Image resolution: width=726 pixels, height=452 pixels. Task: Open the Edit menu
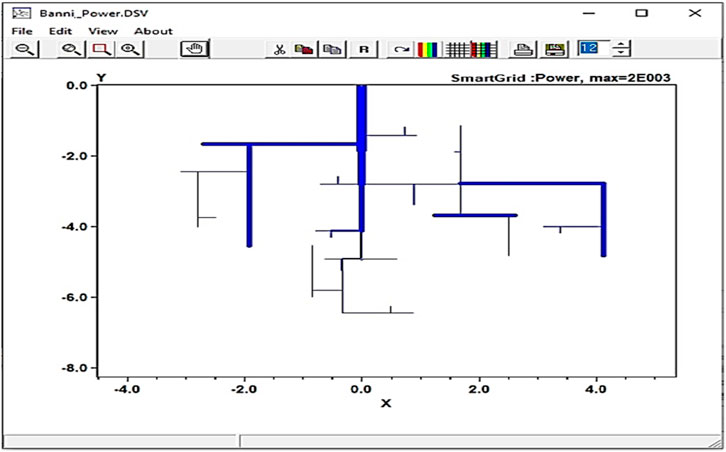click(x=61, y=31)
